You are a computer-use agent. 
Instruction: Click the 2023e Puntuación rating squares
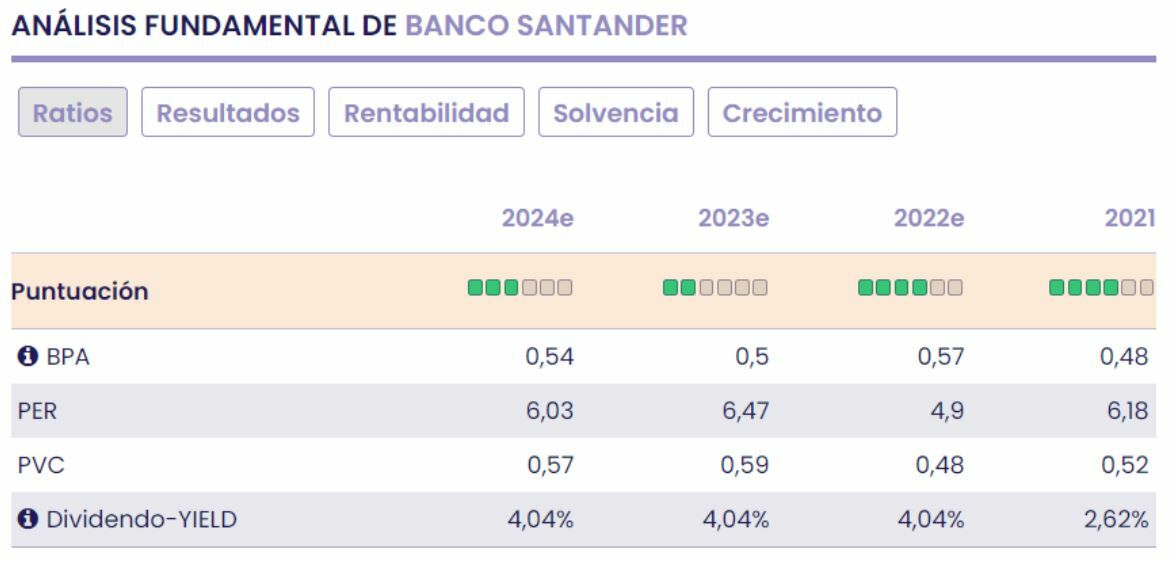tap(715, 291)
